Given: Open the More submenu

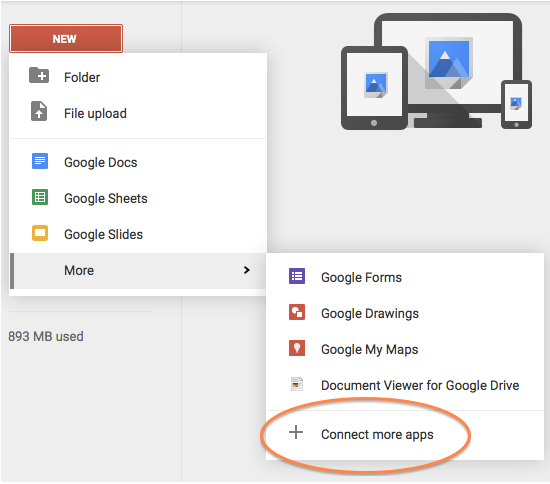Looking at the screenshot, I should click(138, 270).
